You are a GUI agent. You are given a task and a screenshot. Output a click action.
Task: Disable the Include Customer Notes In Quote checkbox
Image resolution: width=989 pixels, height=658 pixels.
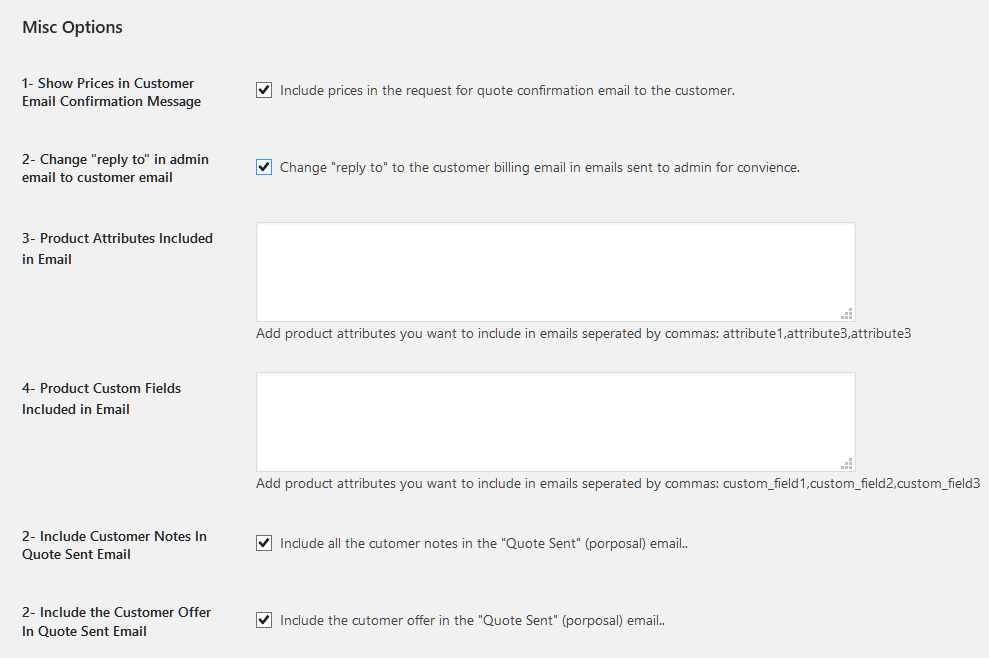[x=264, y=543]
